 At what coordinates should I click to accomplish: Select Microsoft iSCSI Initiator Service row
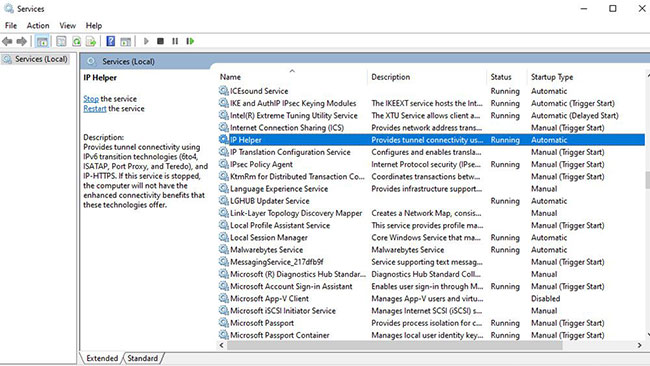[431, 311]
